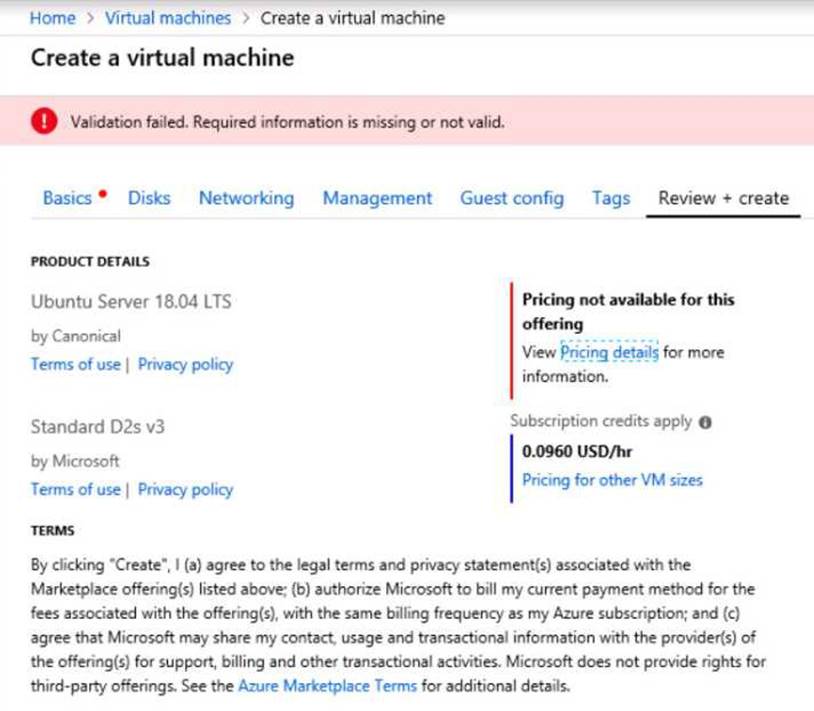Select the Review + create tab

[724, 198]
